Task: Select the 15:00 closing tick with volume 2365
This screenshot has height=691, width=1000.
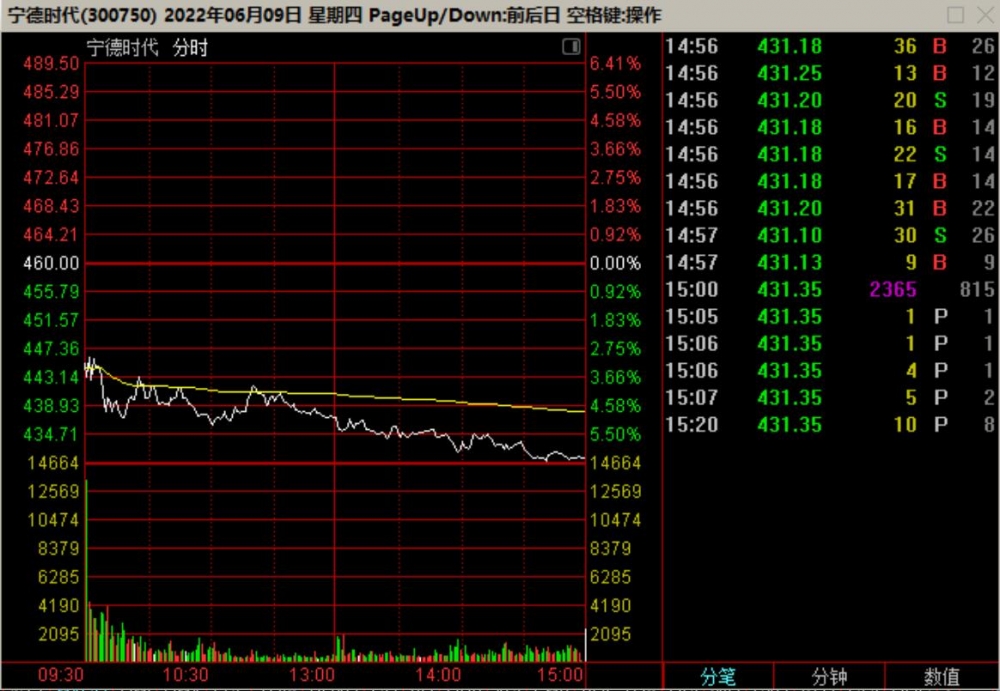Action: [830, 290]
